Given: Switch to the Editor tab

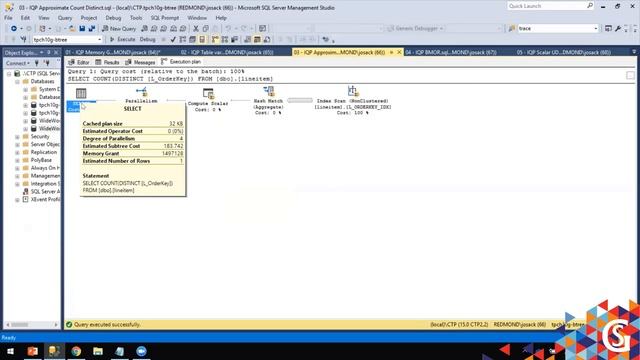Looking at the screenshot, I should click(79, 62).
